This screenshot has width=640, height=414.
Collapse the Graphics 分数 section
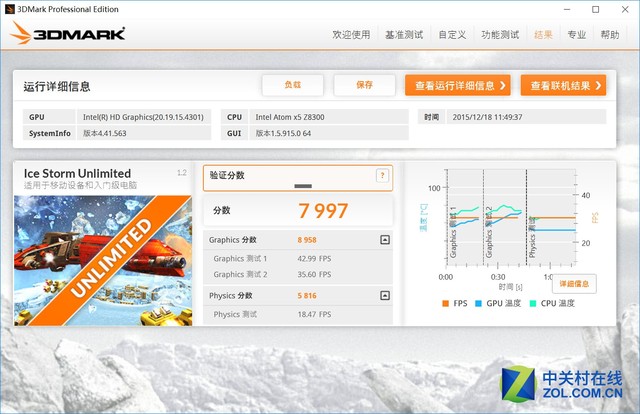click(x=384, y=240)
